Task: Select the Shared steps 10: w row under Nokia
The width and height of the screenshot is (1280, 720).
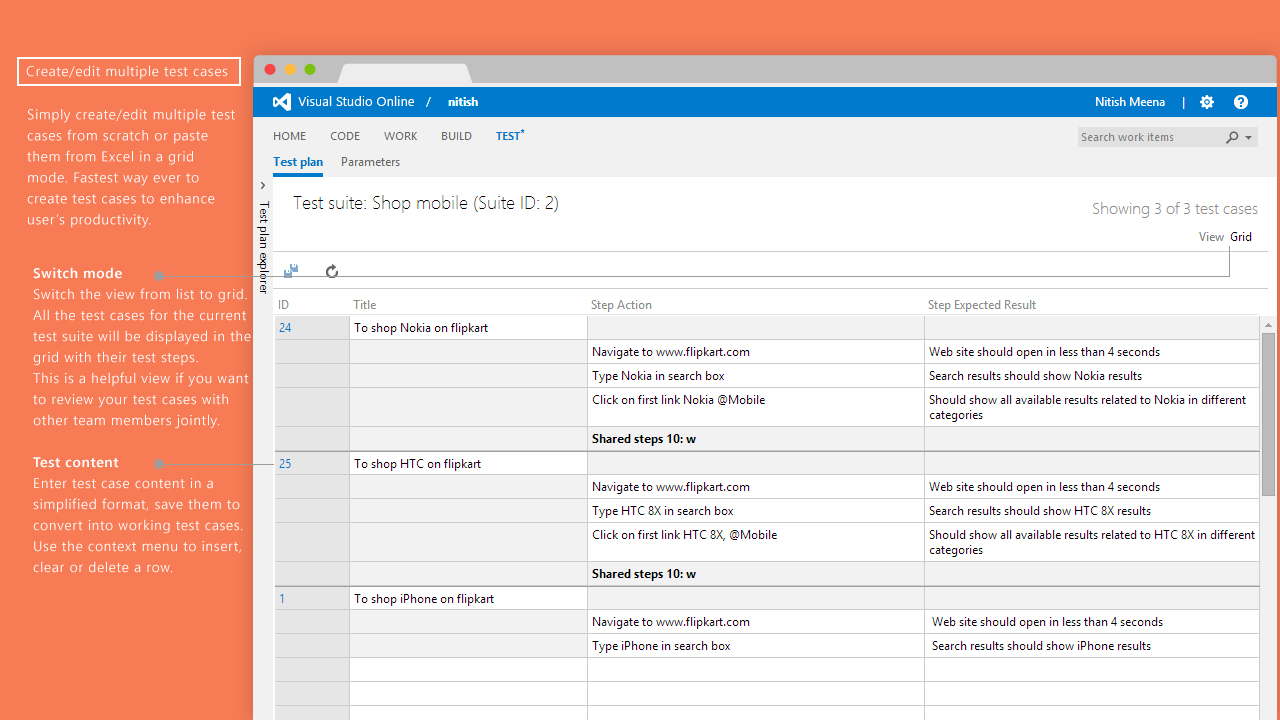Action: [x=756, y=439]
